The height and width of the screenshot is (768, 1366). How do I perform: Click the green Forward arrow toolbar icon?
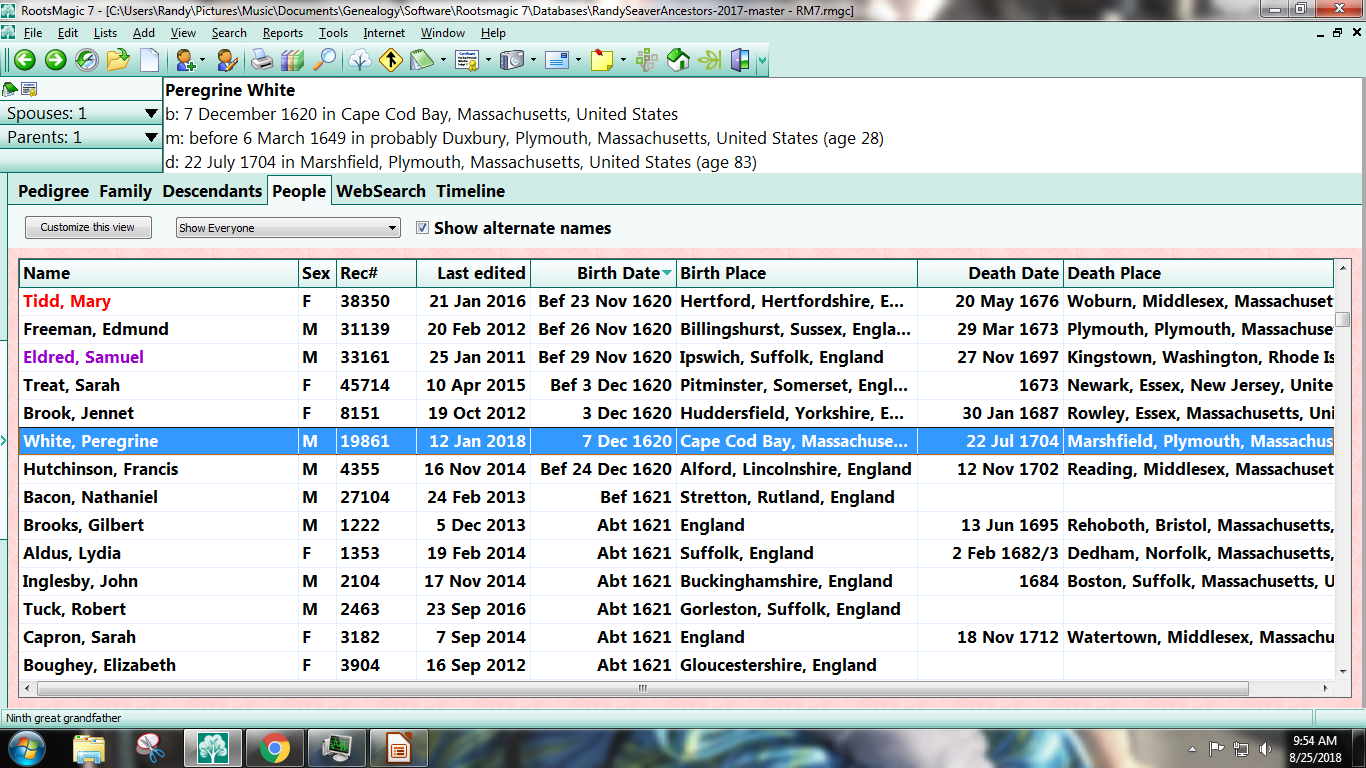point(56,60)
